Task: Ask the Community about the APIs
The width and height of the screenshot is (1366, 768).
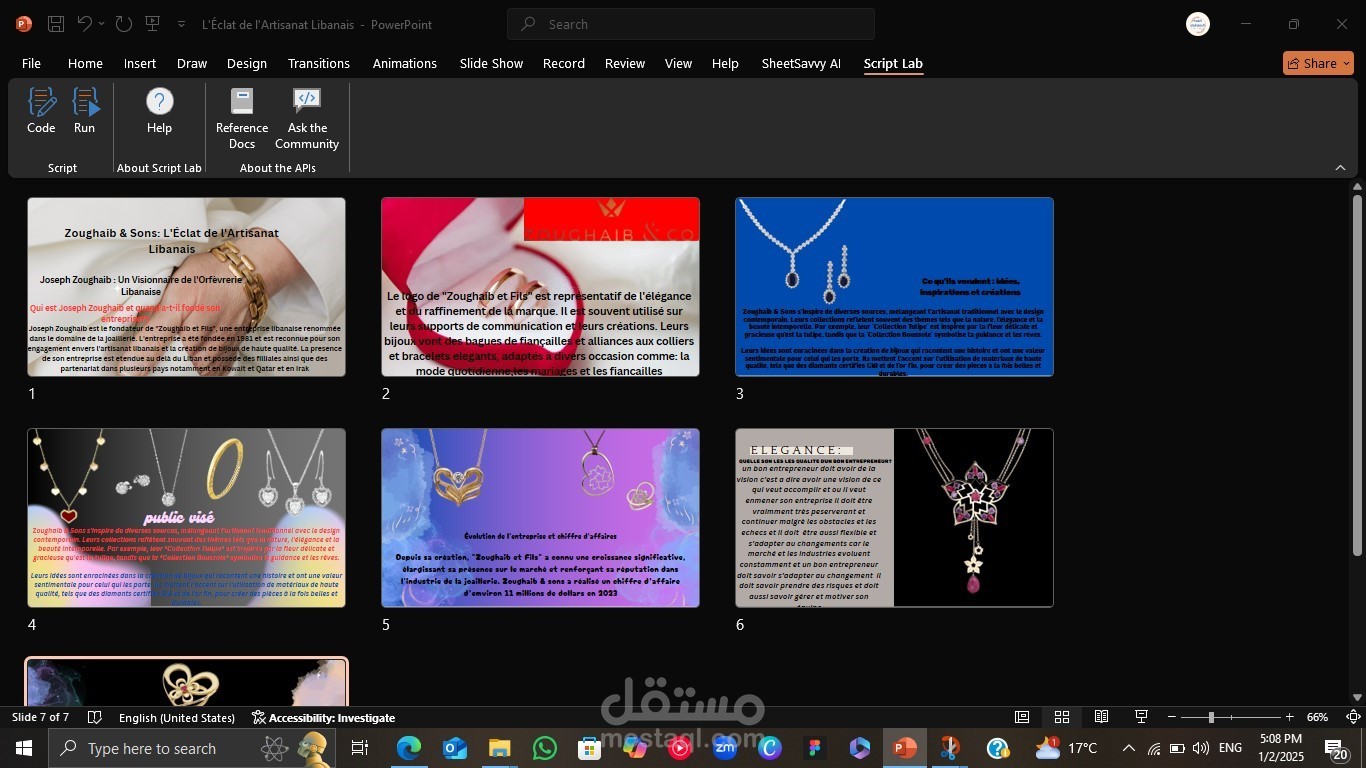Action: [x=307, y=118]
